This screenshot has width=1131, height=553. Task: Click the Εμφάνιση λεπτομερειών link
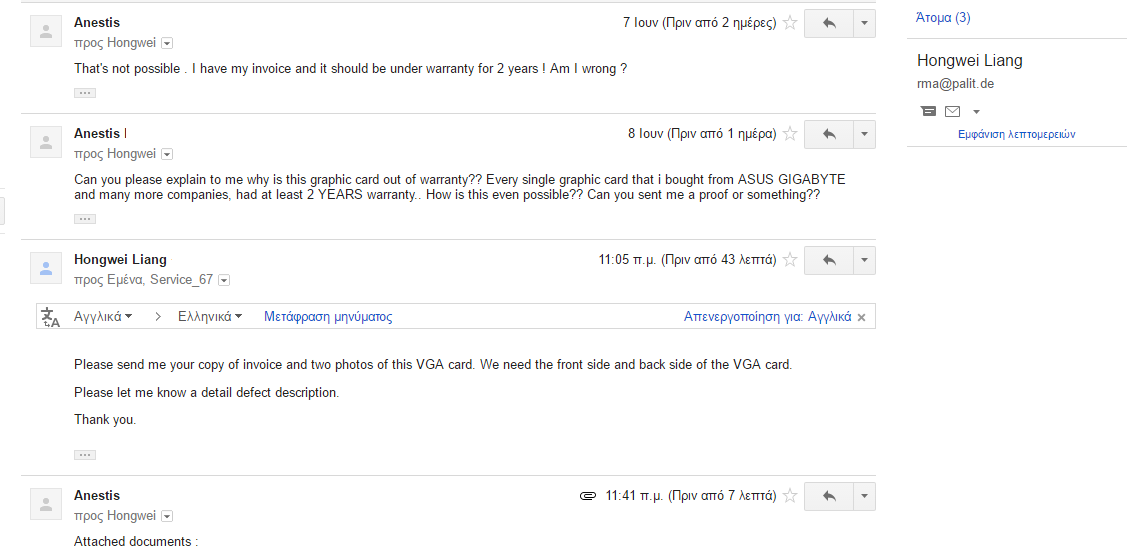[1017, 134]
